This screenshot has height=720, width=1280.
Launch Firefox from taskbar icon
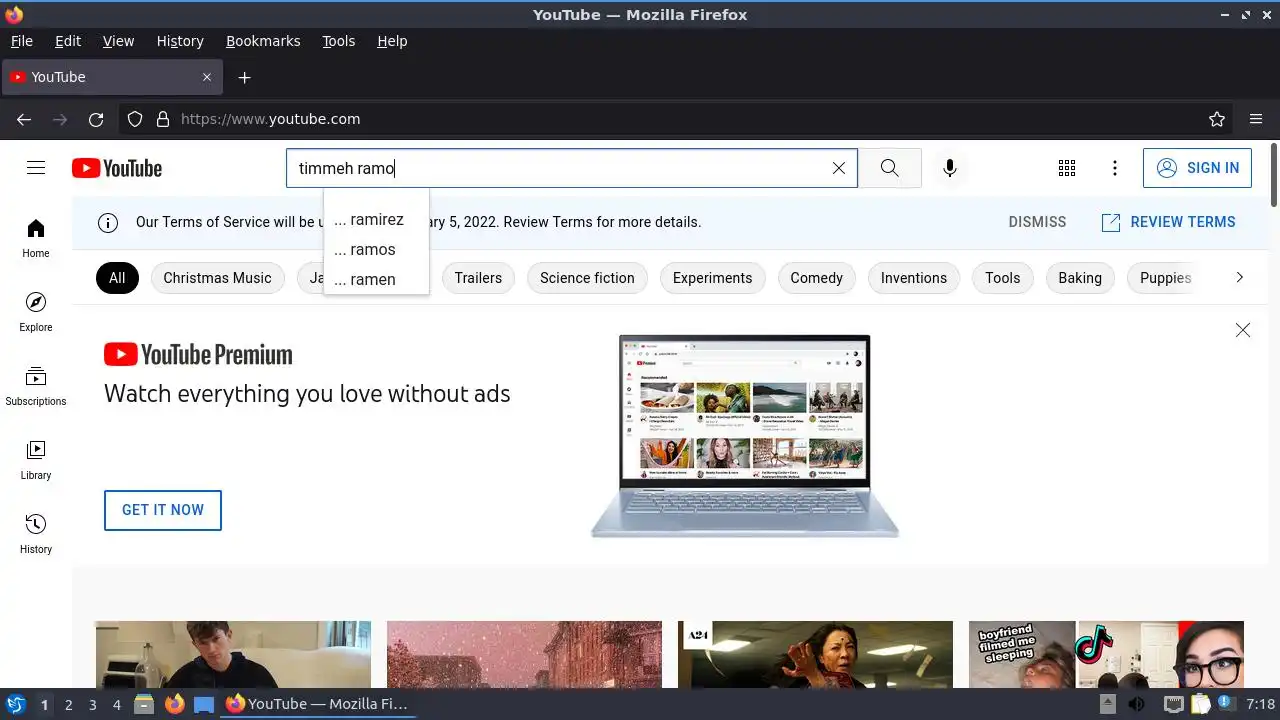pyautogui.click(x=174, y=704)
